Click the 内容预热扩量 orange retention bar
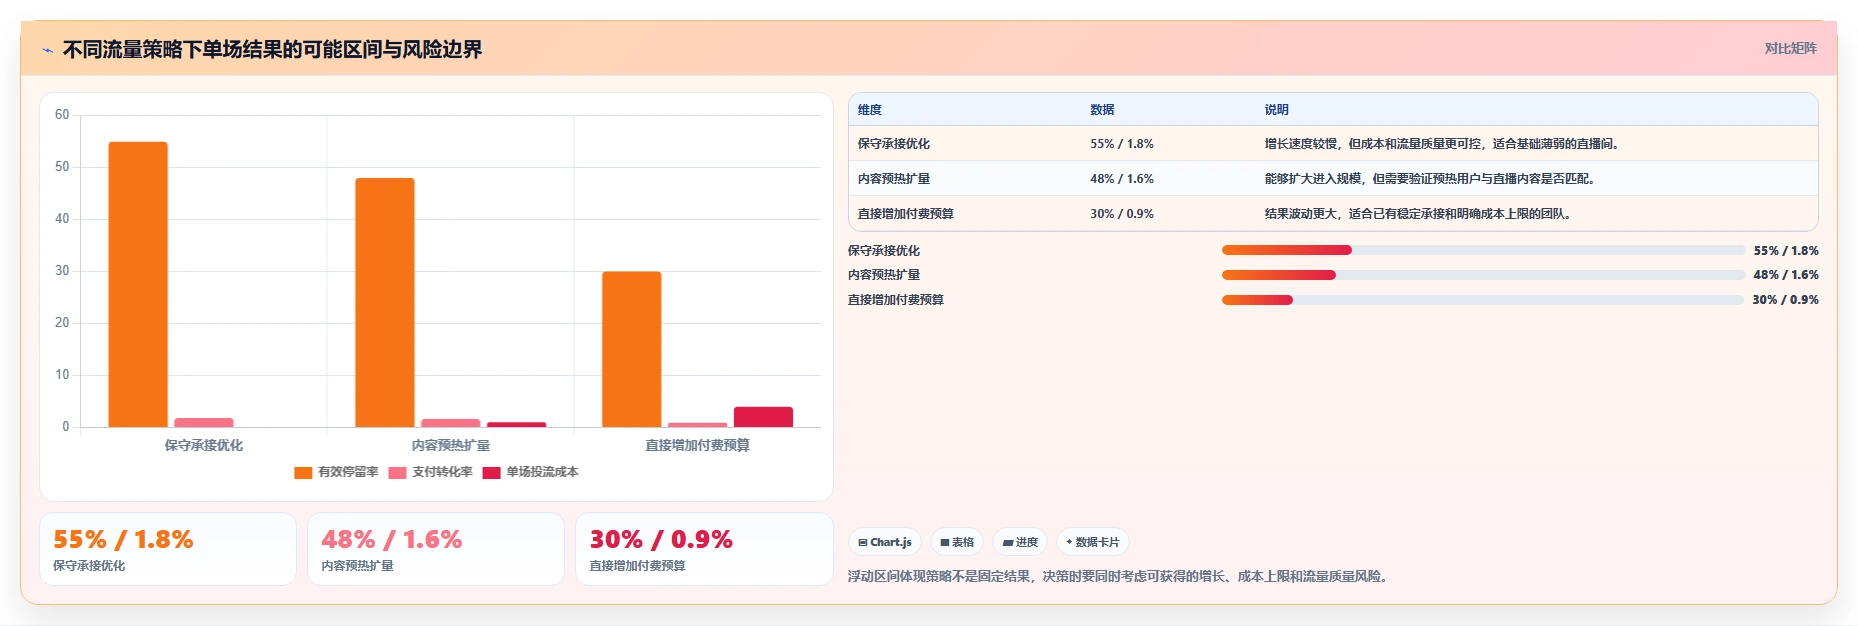This screenshot has height=626, width=1858. 385,303
